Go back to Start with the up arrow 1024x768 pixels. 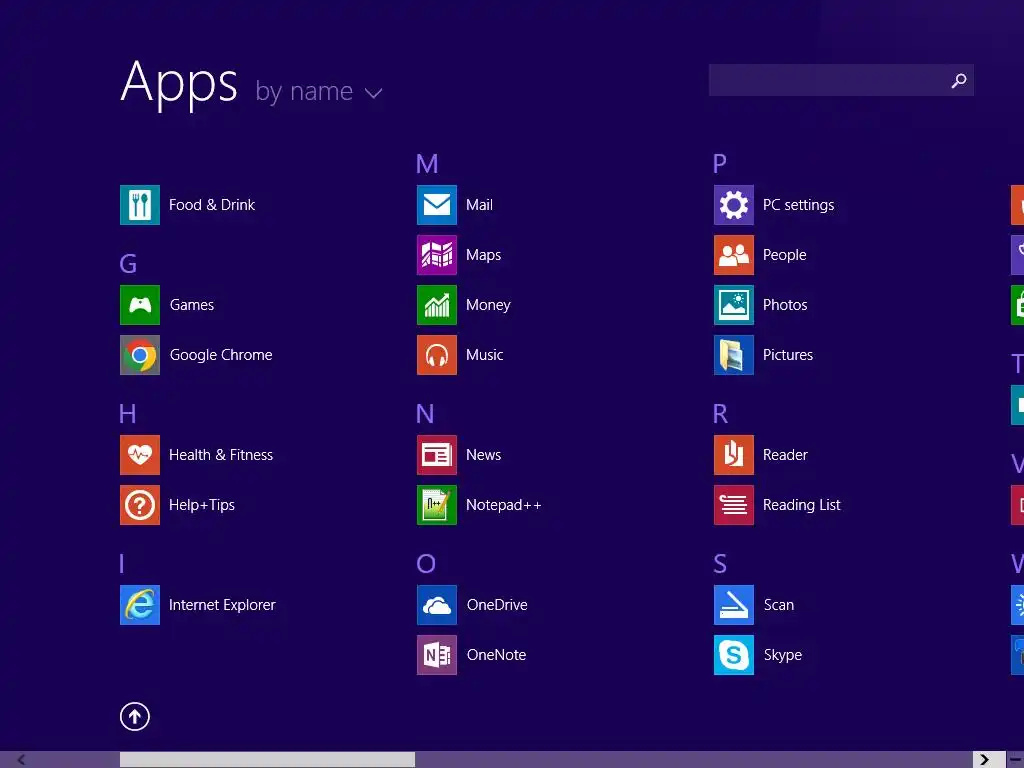coord(135,716)
